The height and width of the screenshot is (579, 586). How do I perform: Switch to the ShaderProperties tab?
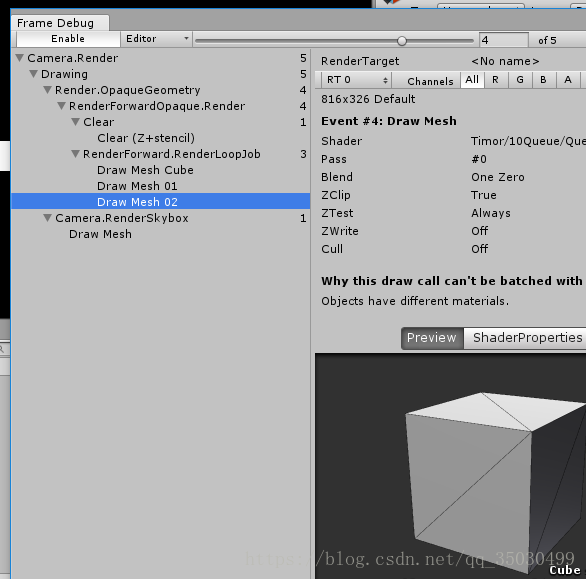(525, 338)
